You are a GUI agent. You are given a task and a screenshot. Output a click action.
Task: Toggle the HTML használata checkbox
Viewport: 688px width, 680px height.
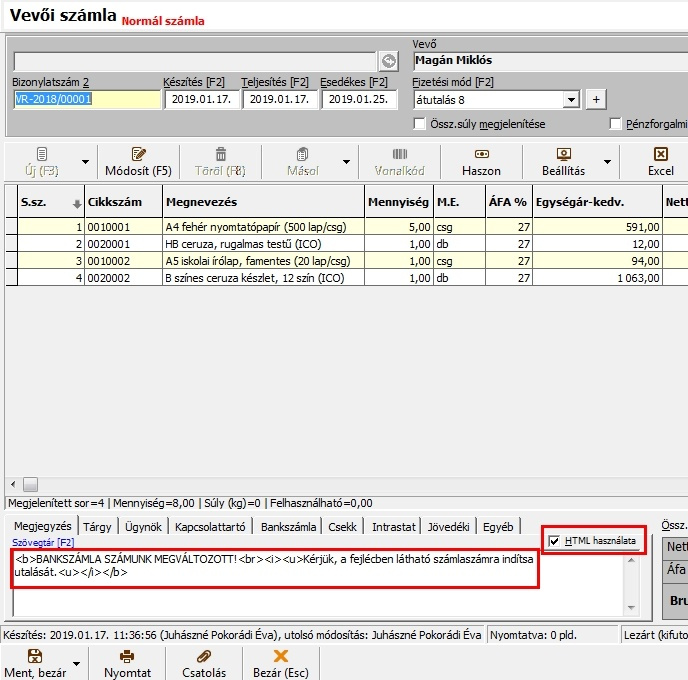[x=554, y=541]
